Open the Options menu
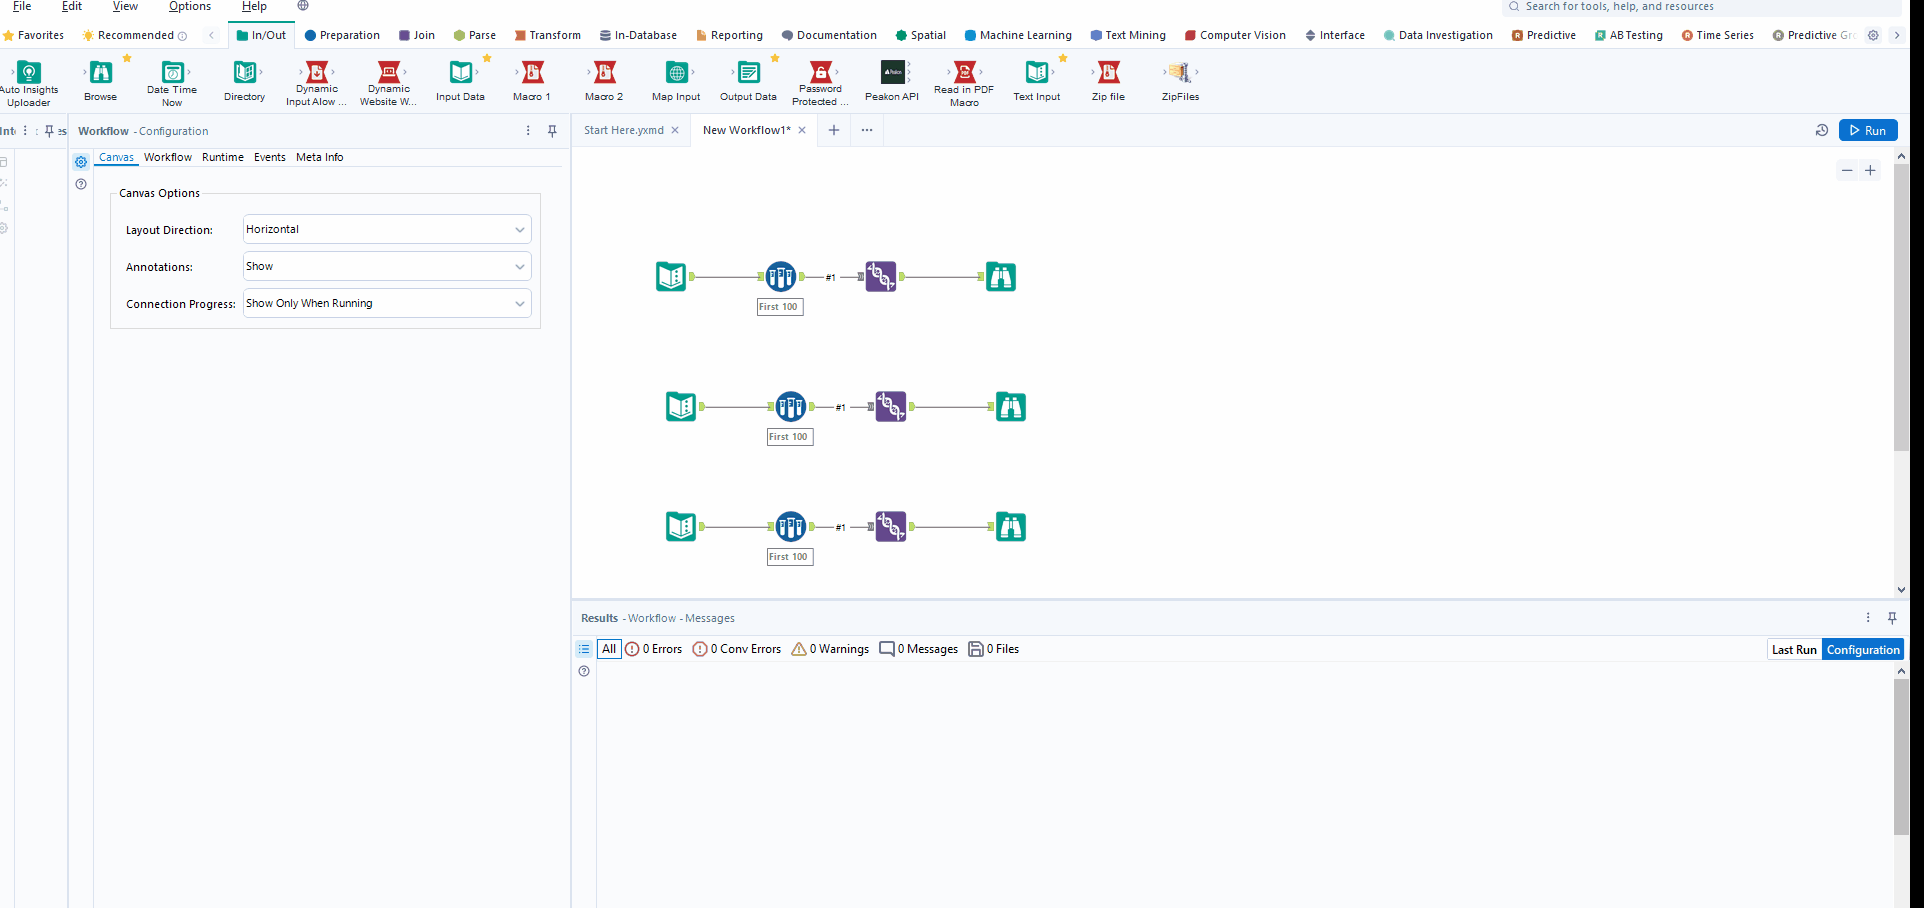Viewport: 1924px width, 908px height. 189,7
